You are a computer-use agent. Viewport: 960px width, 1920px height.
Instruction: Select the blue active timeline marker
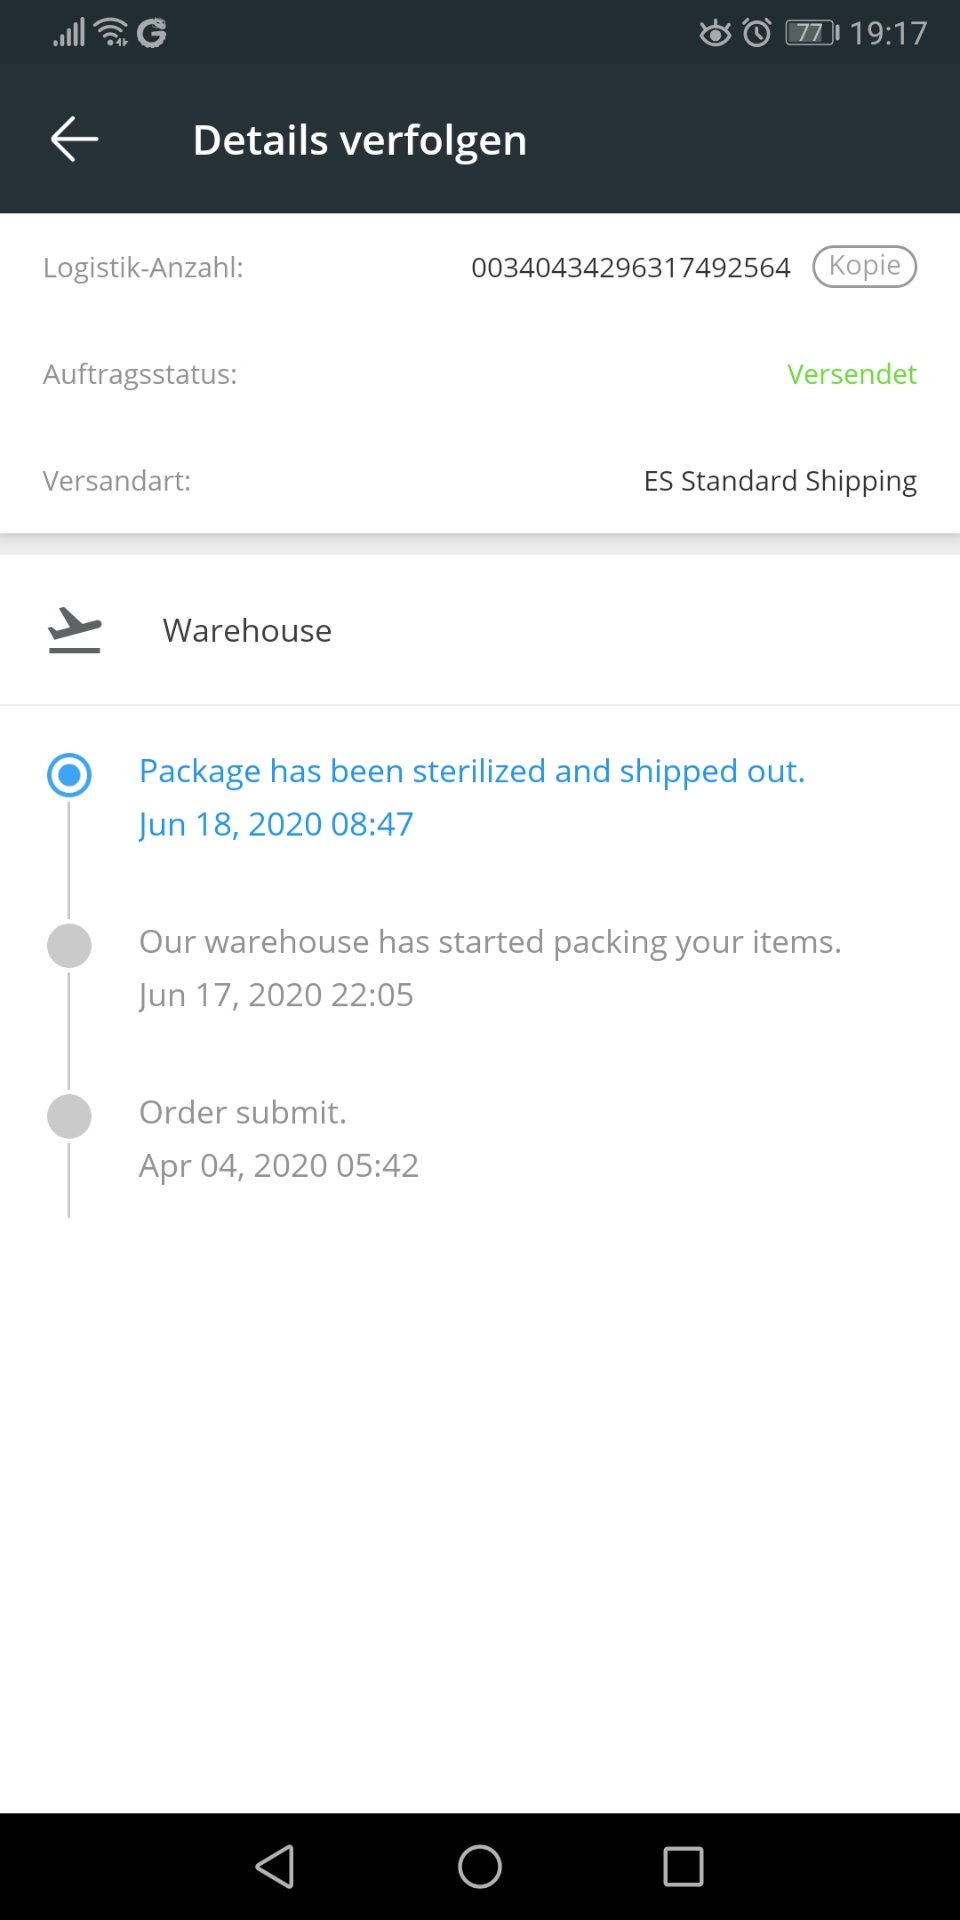coord(69,775)
